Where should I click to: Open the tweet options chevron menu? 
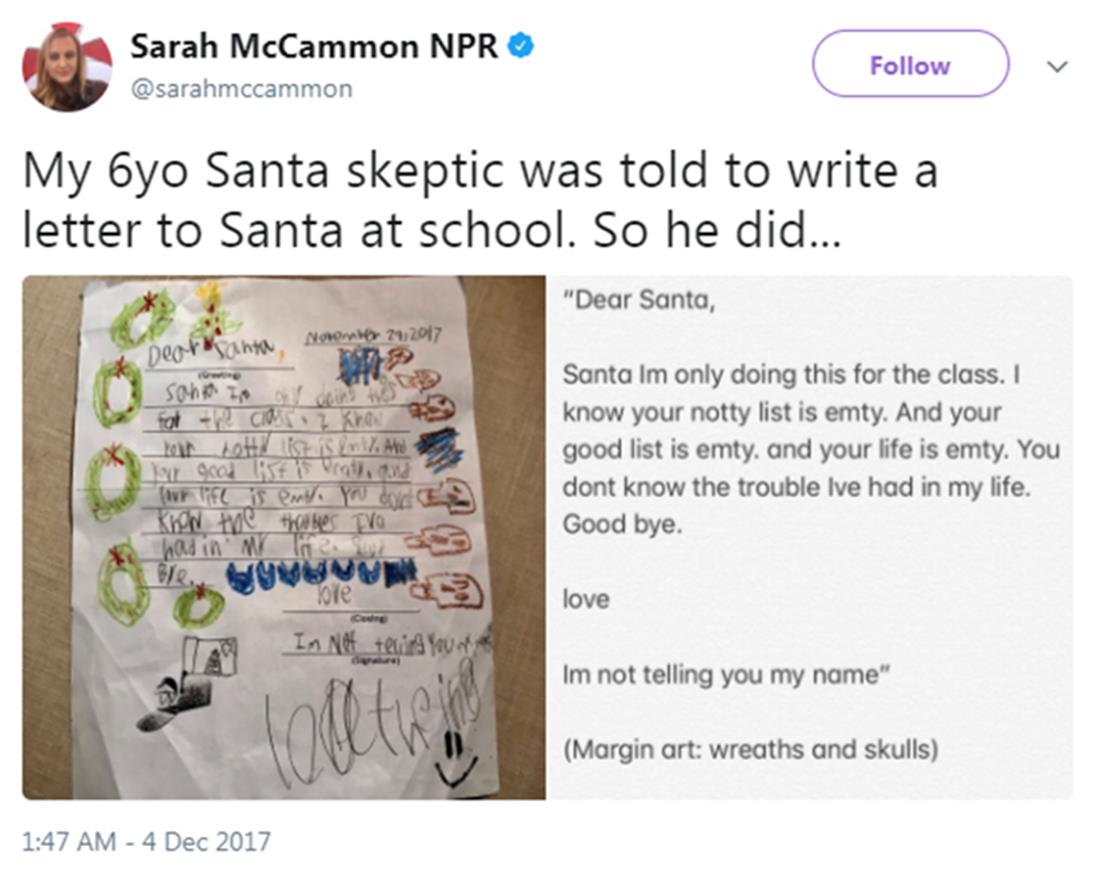[x=1057, y=66]
